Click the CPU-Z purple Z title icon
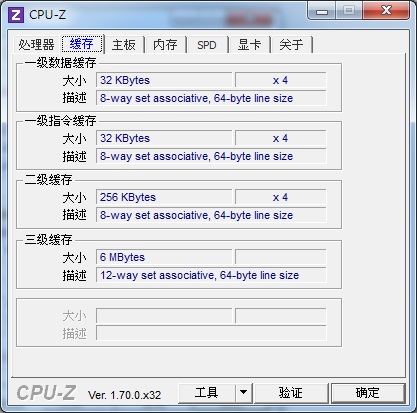Image resolution: width=417 pixels, height=413 pixels. [16, 15]
